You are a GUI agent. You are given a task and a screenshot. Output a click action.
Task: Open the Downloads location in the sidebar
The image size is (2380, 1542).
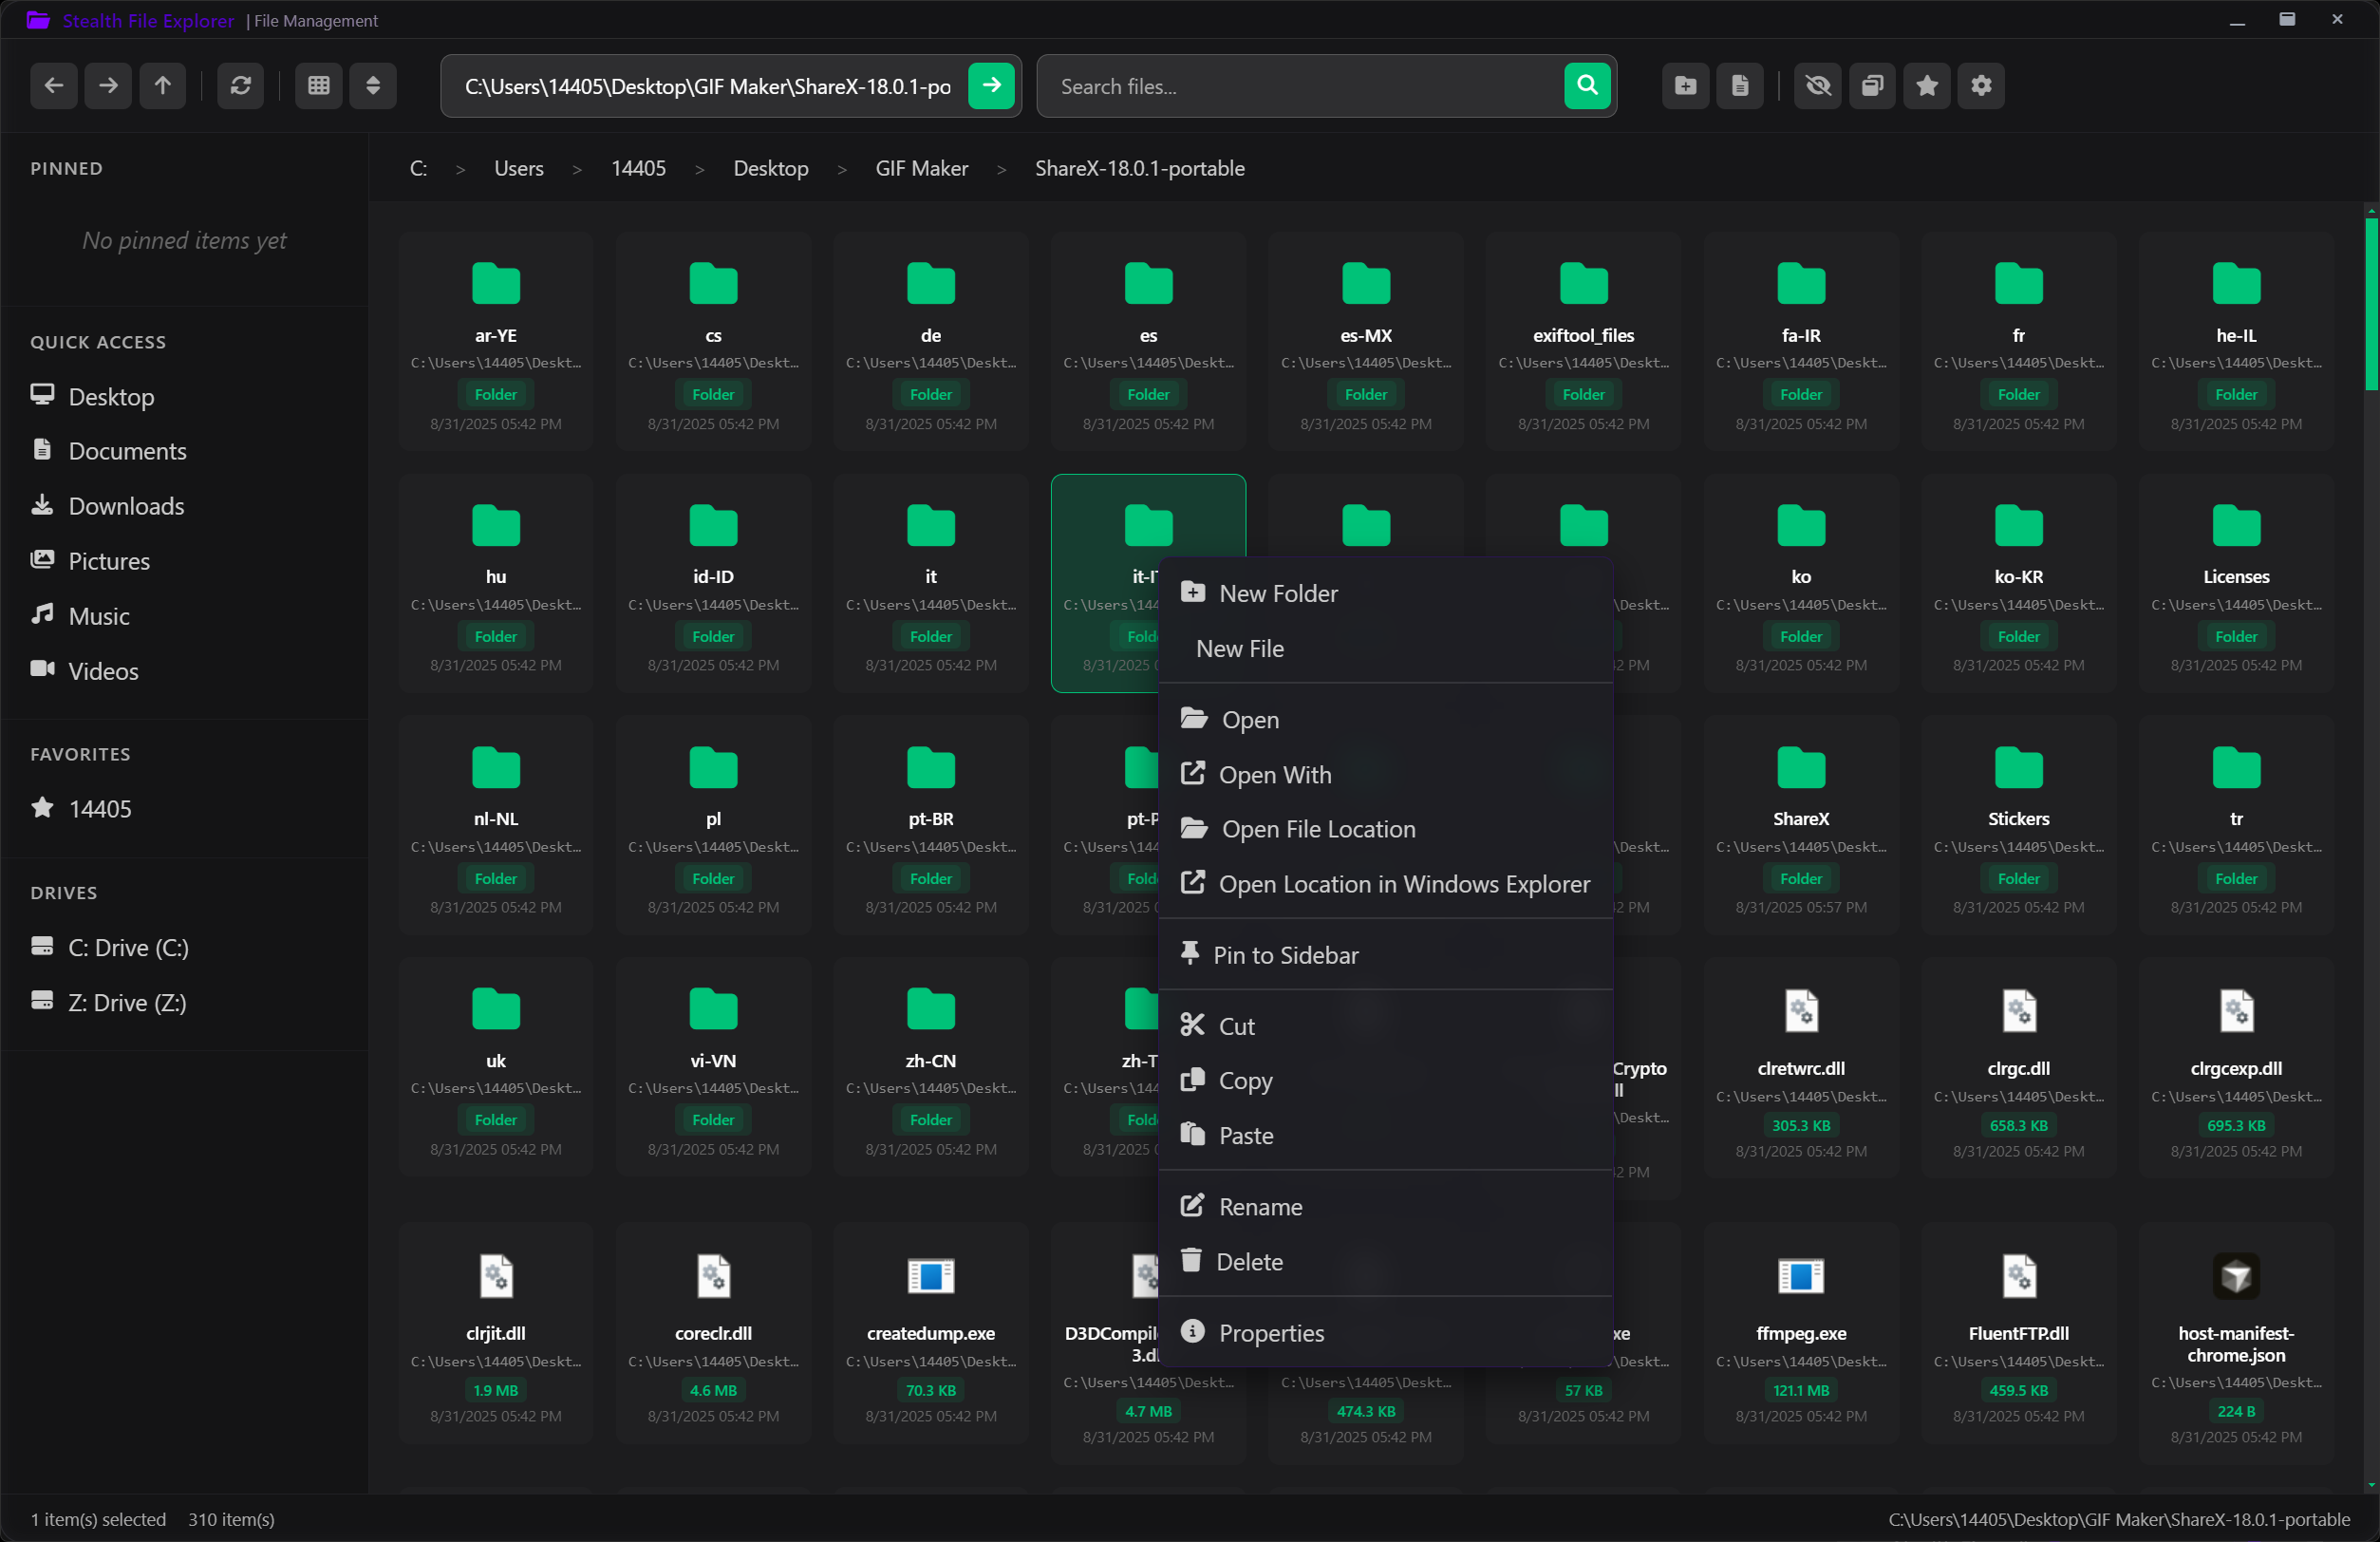[126, 505]
